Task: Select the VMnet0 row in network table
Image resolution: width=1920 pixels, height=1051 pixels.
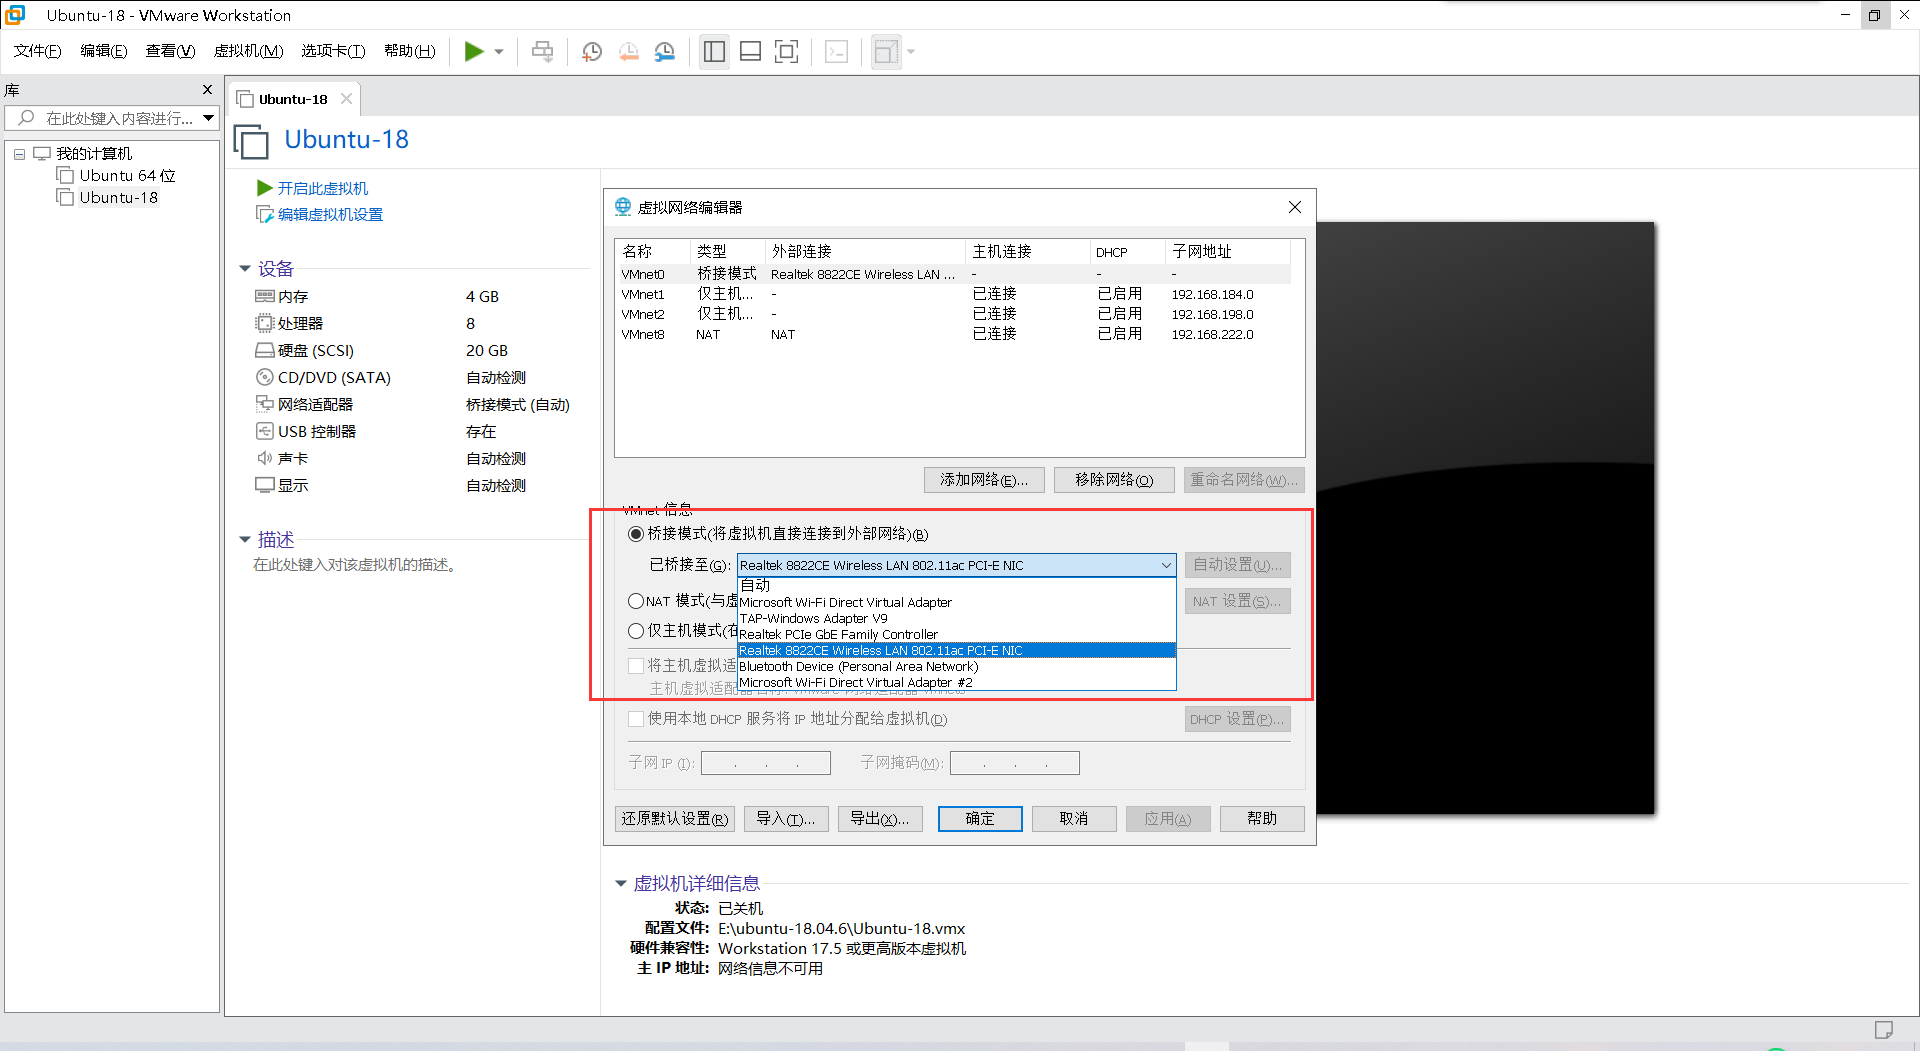Action: (x=953, y=274)
